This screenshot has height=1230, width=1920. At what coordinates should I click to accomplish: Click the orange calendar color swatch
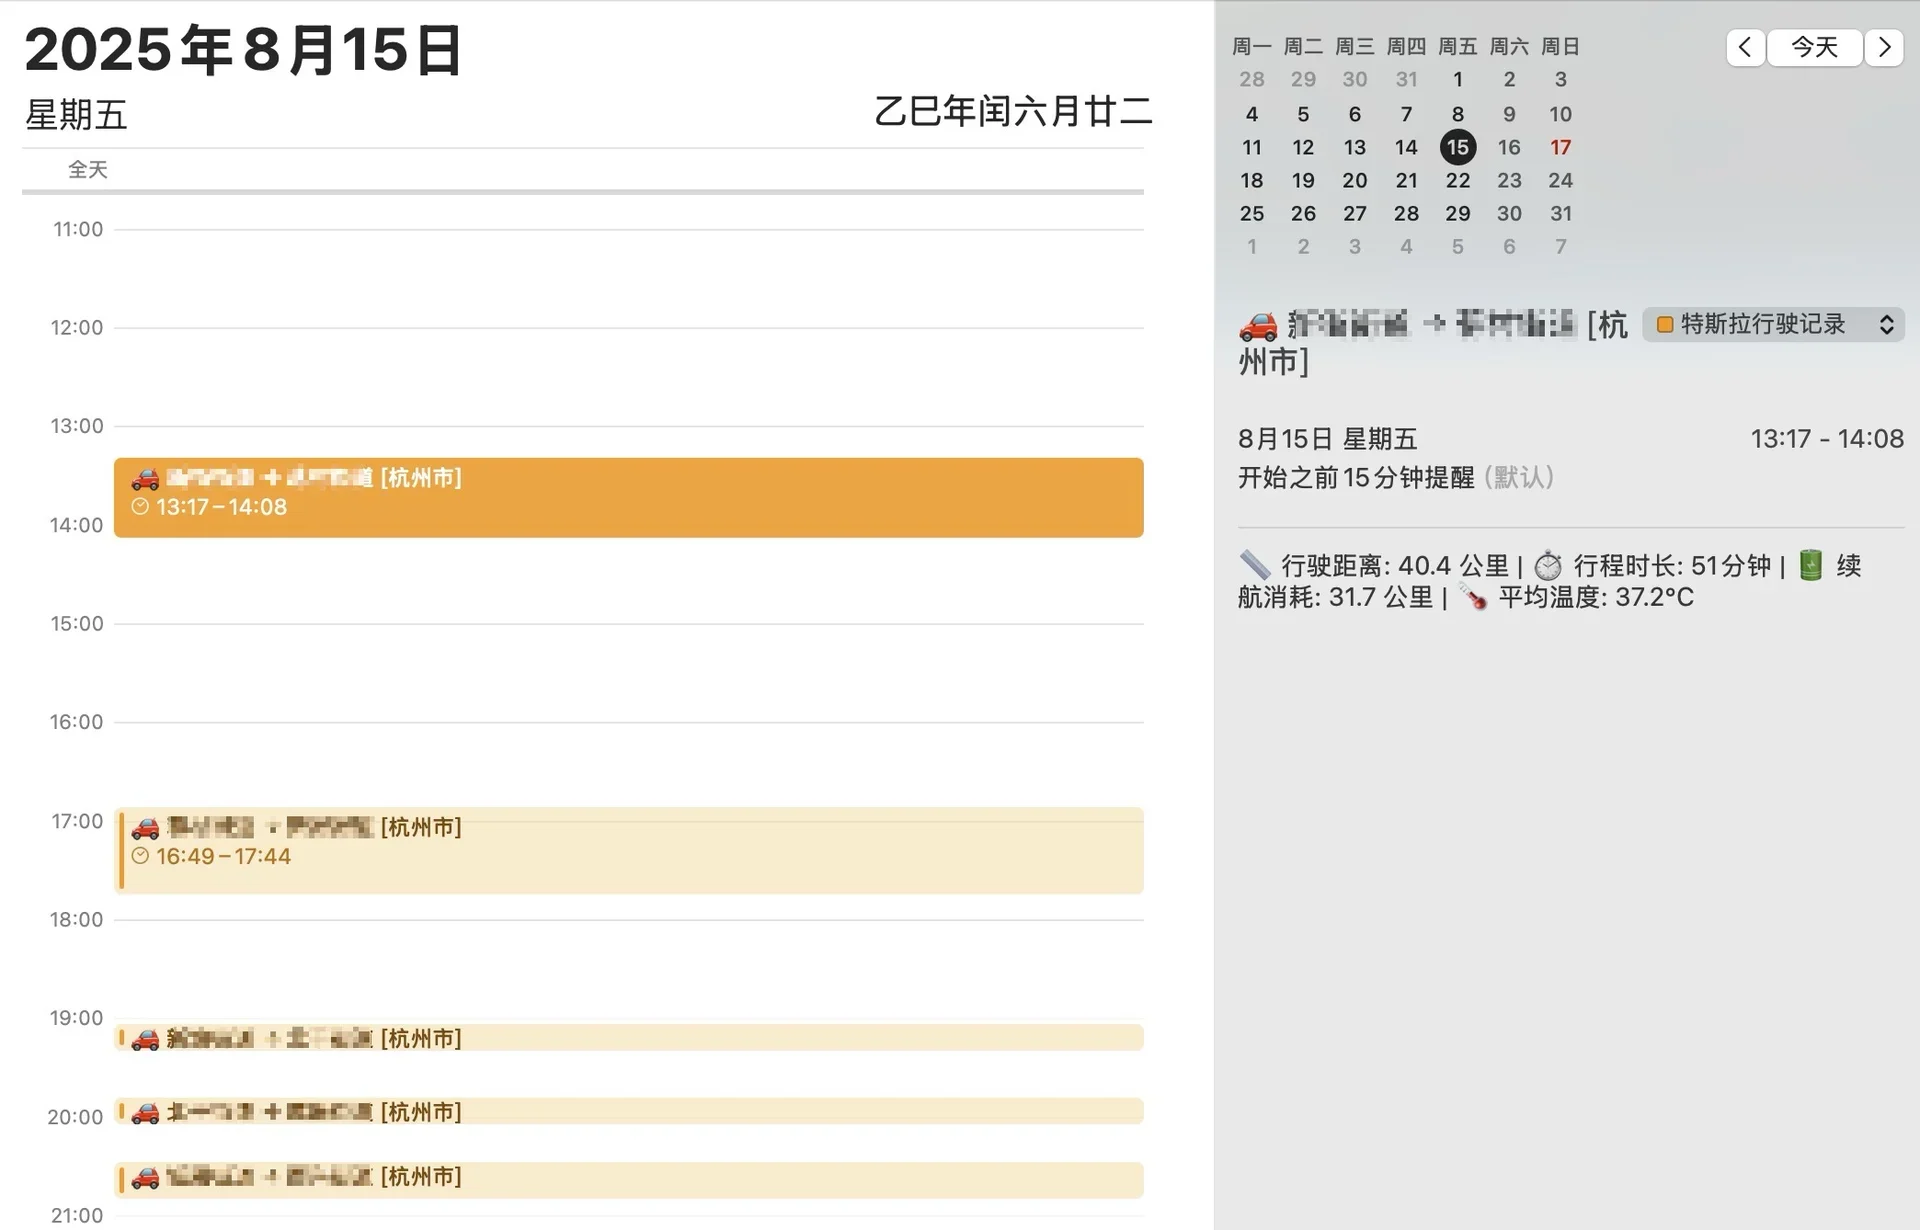click(x=1663, y=324)
